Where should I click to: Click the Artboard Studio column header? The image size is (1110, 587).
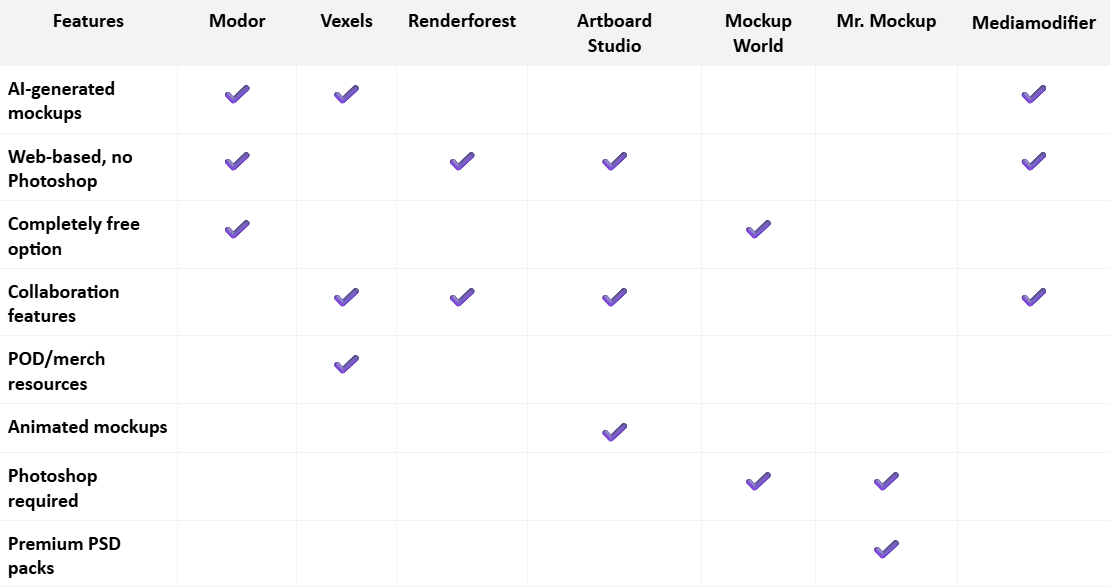[x=614, y=33]
